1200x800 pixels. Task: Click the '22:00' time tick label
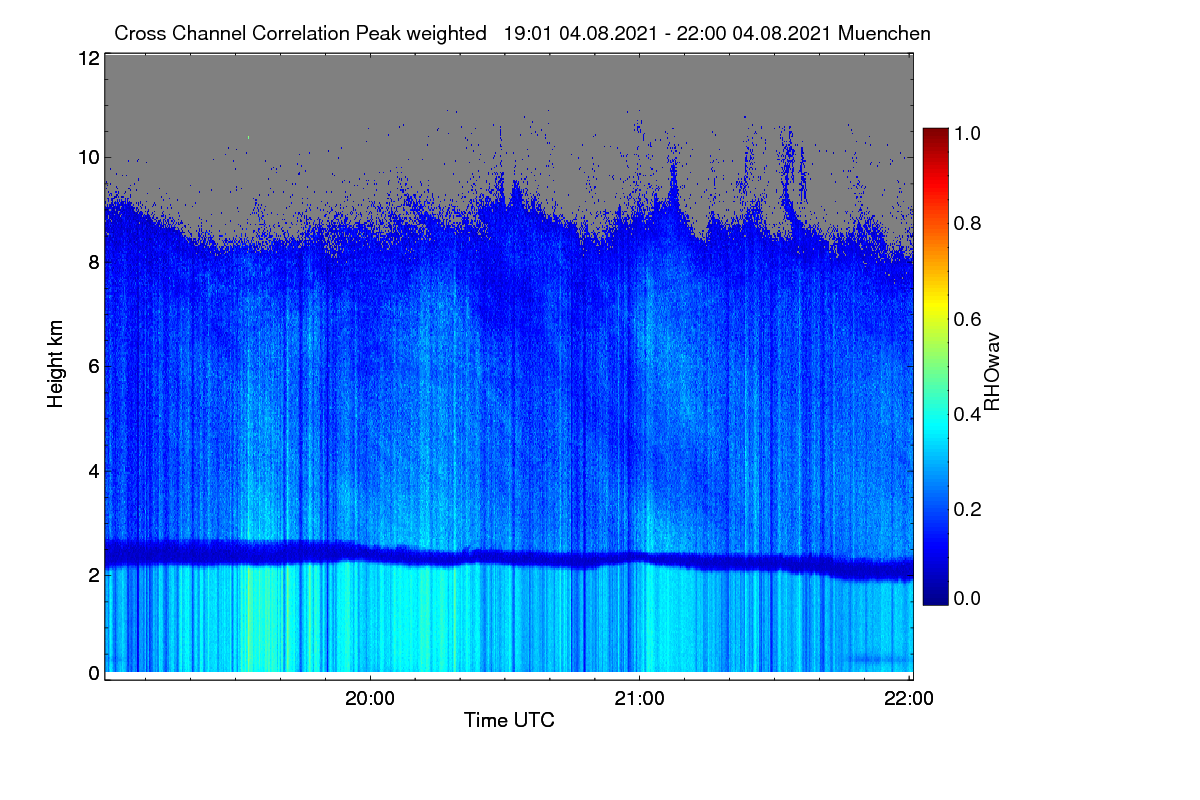coord(909,699)
